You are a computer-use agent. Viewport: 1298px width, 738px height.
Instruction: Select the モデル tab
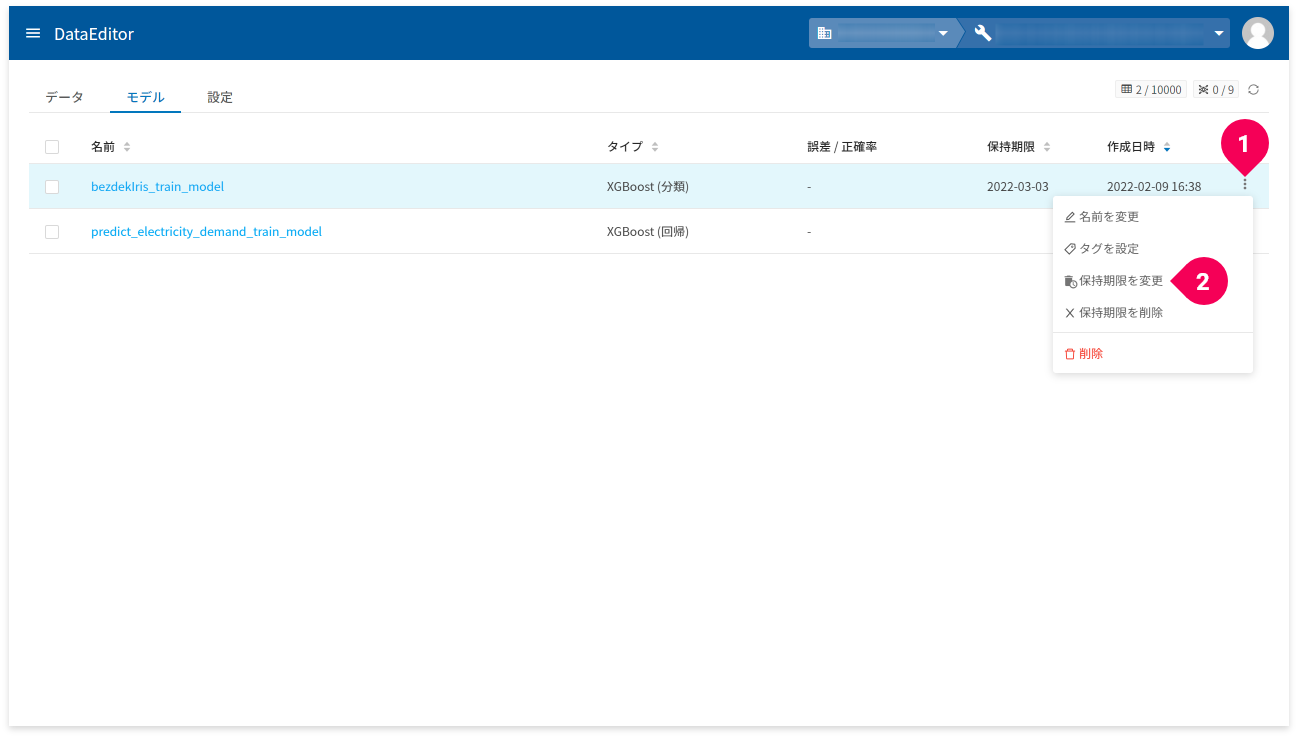click(x=145, y=97)
